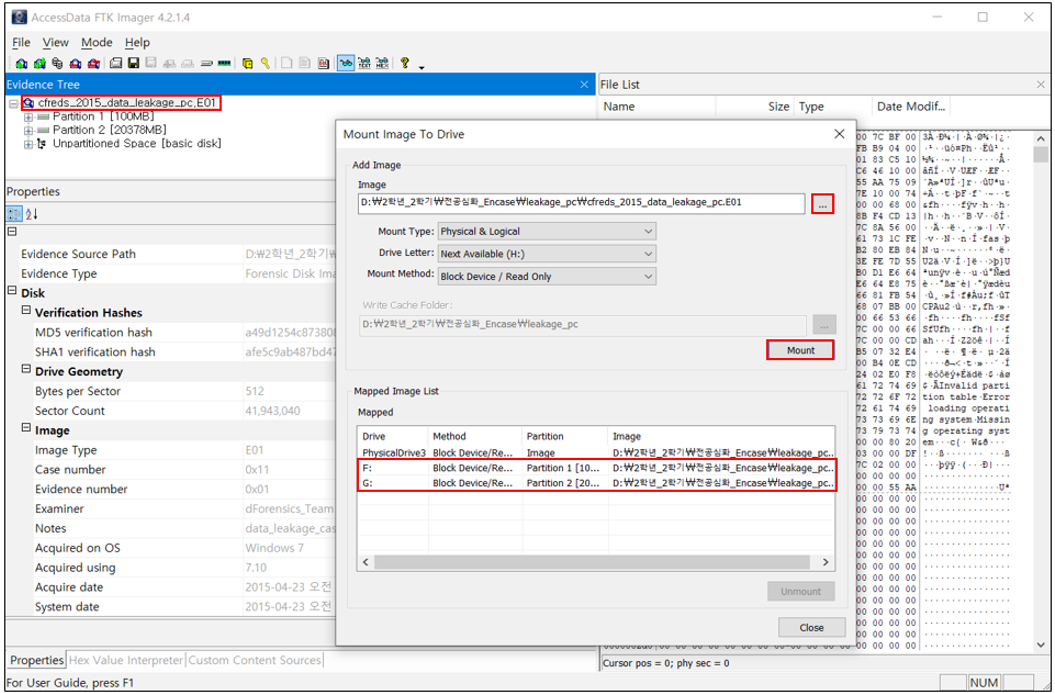Click the Image path input field
Viewport: 1055px width, 693px height.
click(581, 203)
